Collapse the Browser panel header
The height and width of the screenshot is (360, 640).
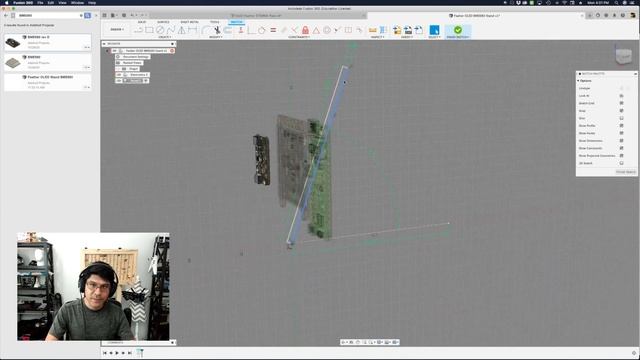pyautogui.click(x=104, y=44)
